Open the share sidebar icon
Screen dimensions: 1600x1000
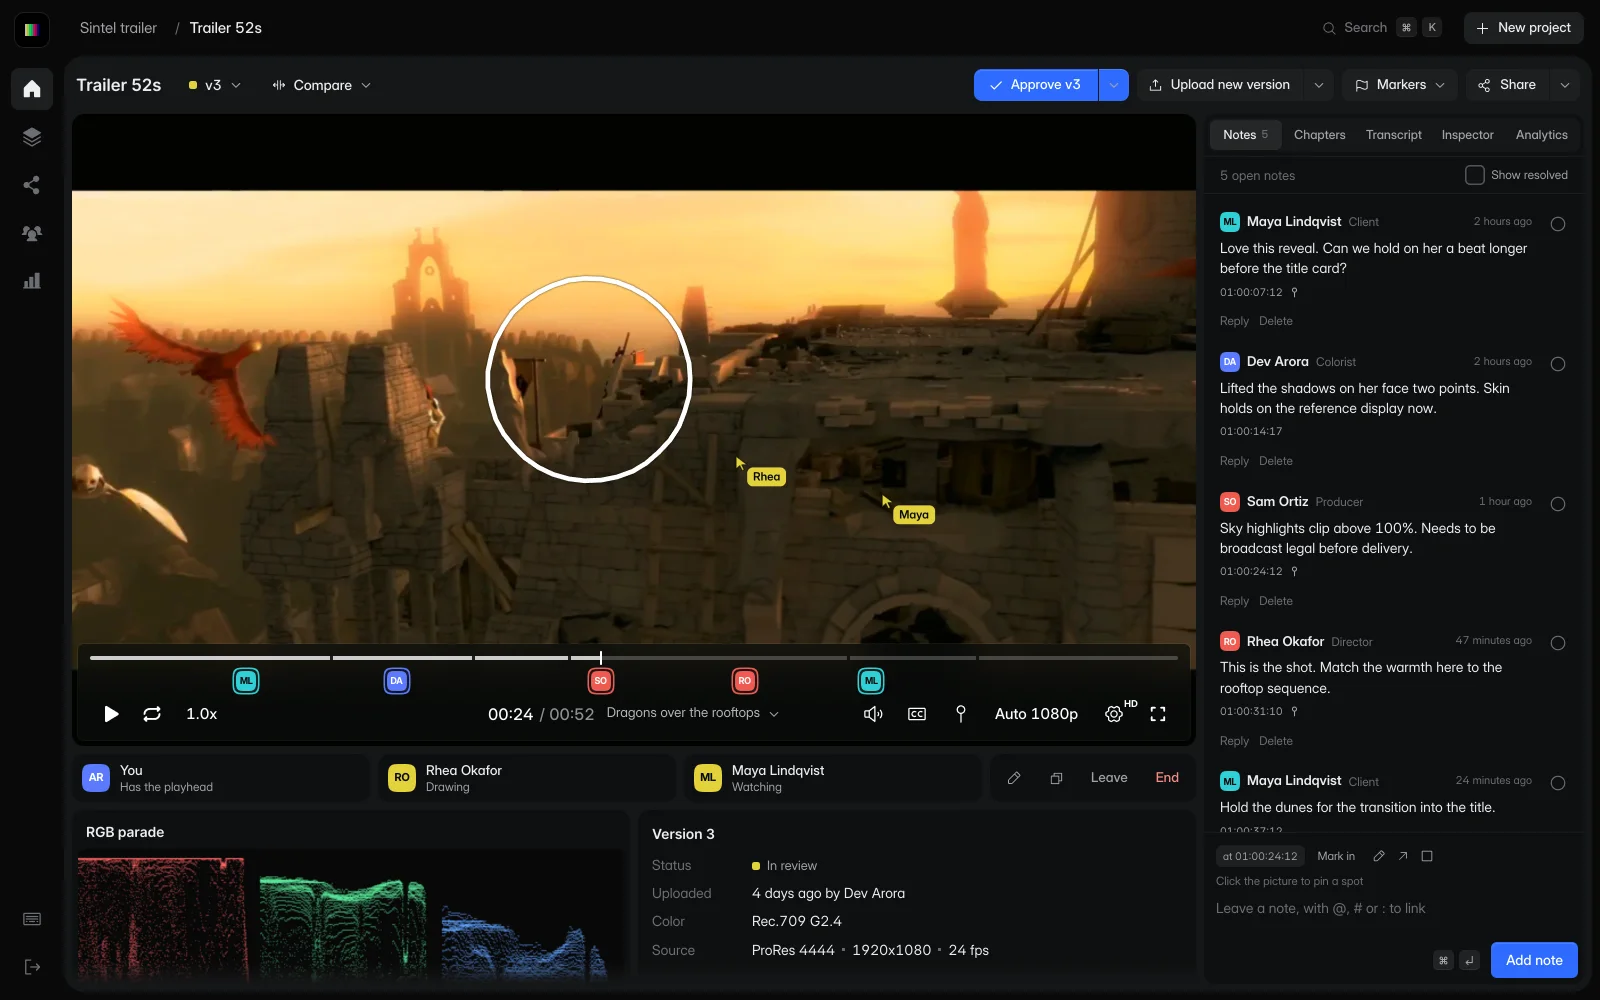click(32, 185)
